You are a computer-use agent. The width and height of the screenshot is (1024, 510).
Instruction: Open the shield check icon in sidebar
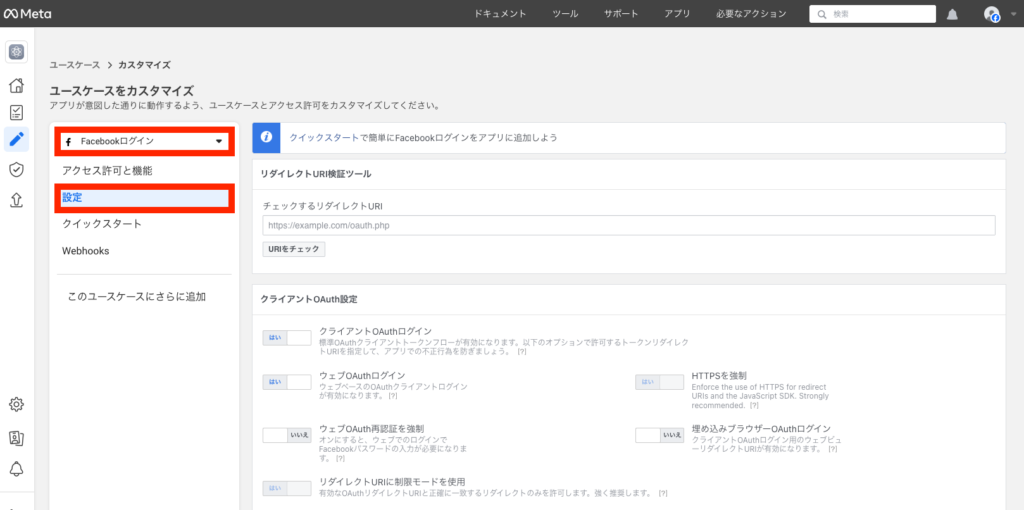coord(16,170)
